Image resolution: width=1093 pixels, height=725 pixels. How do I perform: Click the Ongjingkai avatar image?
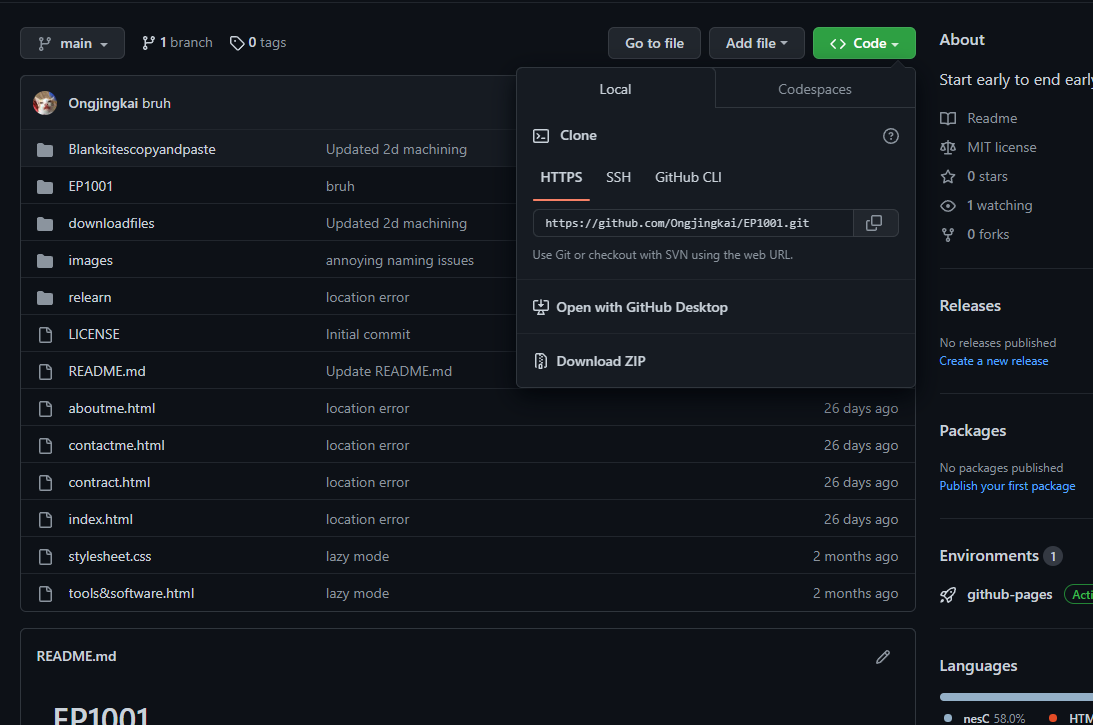coord(45,103)
